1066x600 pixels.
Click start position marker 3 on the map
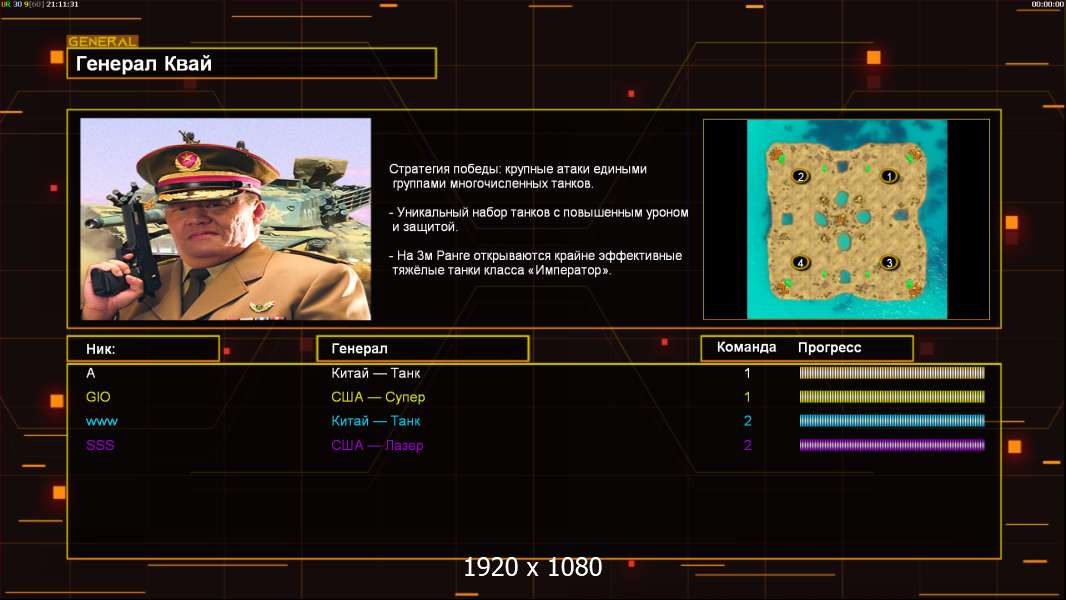[x=888, y=263]
